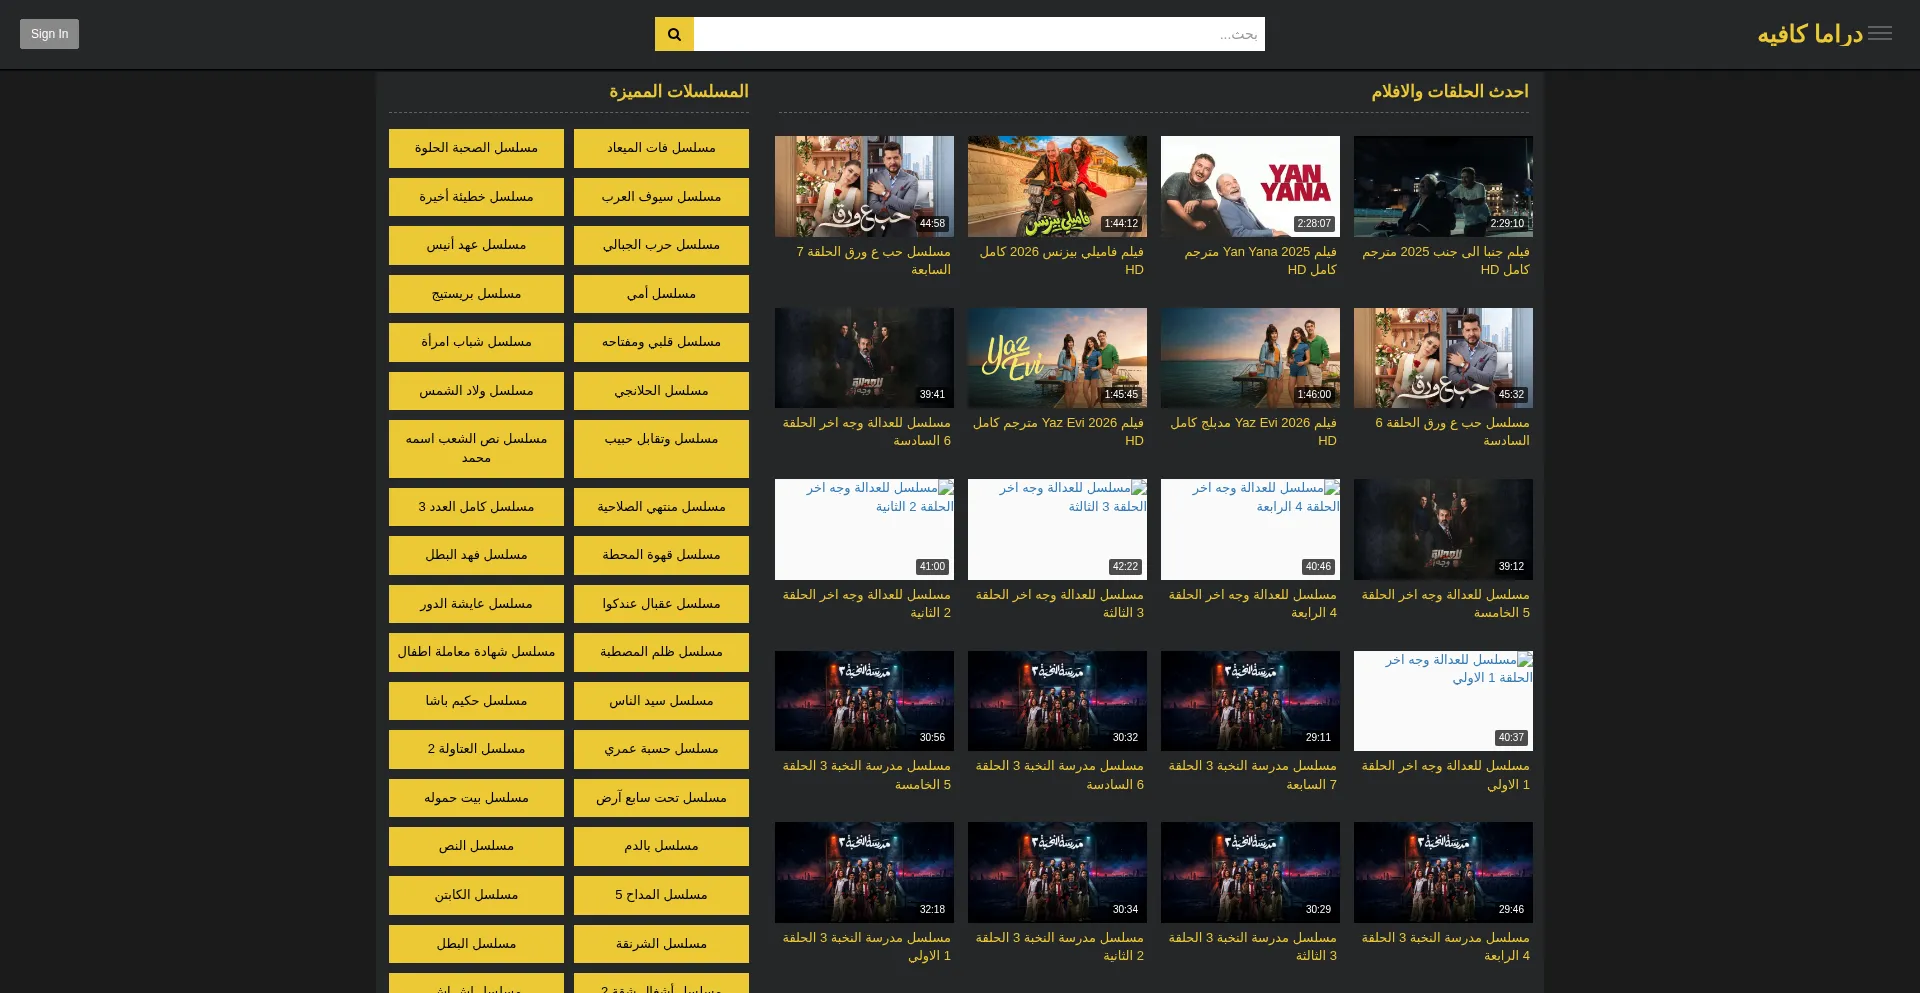Open للعدالة وجه اخر الحلقة 2 الثانية title link
The height and width of the screenshot is (993, 1920).
tap(866, 604)
